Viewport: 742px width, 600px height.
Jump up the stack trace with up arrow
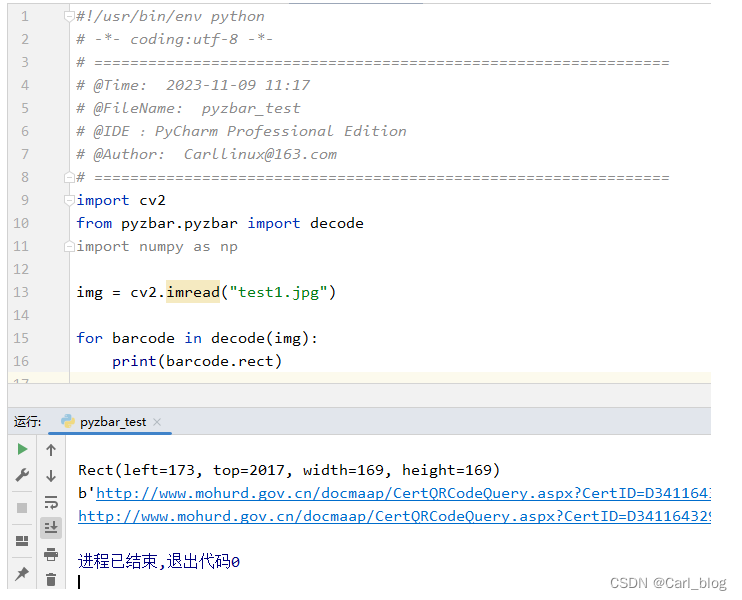point(51,450)
